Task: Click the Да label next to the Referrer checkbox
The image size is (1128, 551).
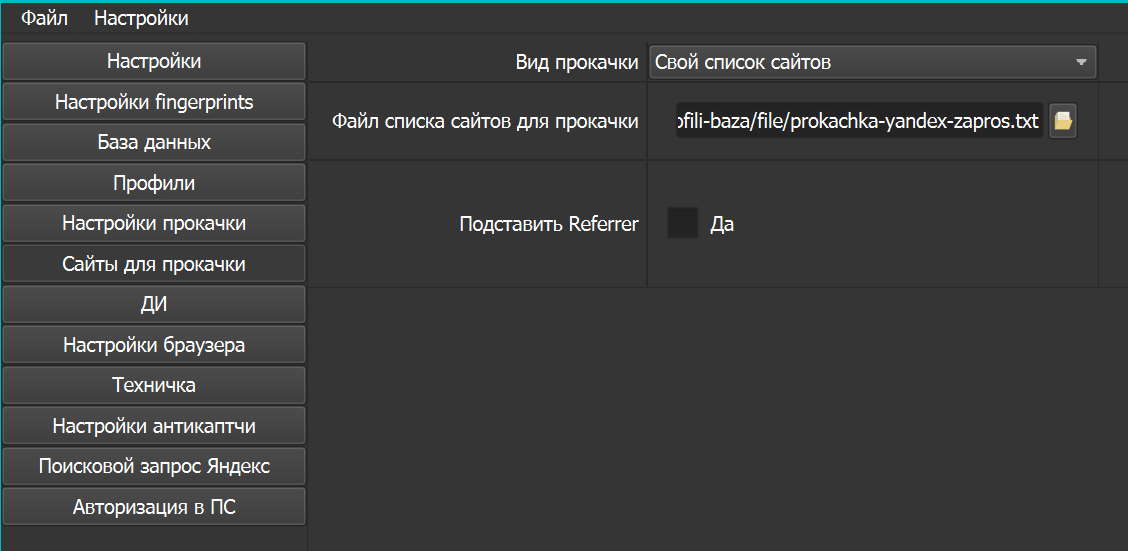Action: point(722,224)
